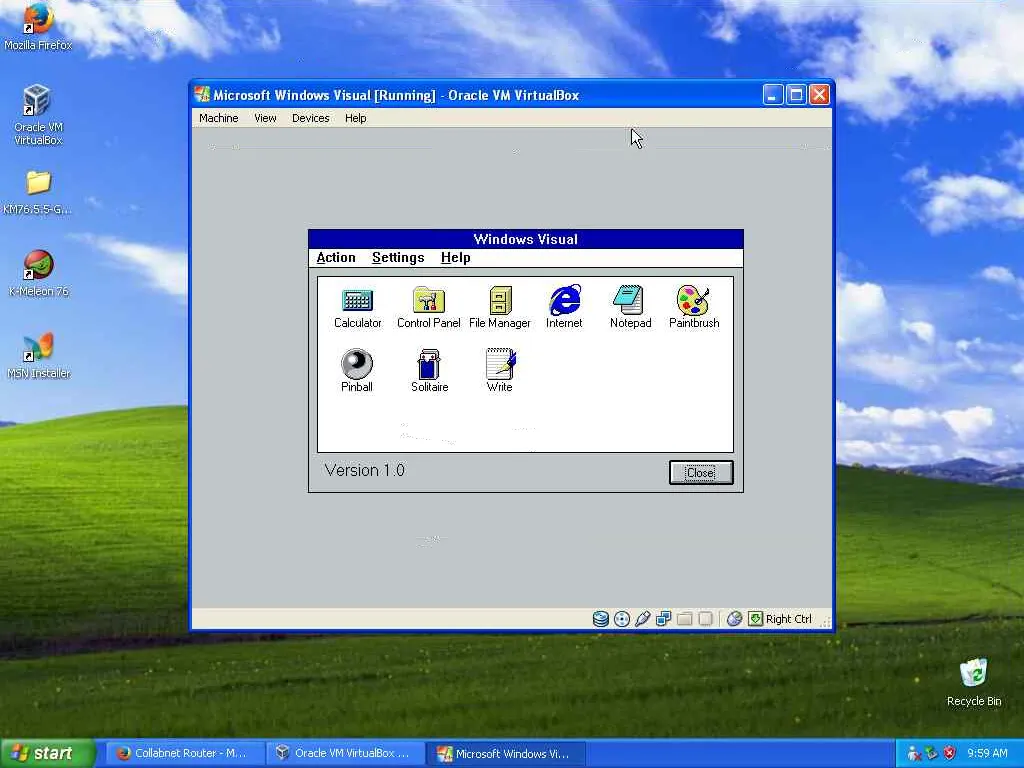Open the VirtualBox View menu
Screen dimensions: 1024x768
[265, 118]
